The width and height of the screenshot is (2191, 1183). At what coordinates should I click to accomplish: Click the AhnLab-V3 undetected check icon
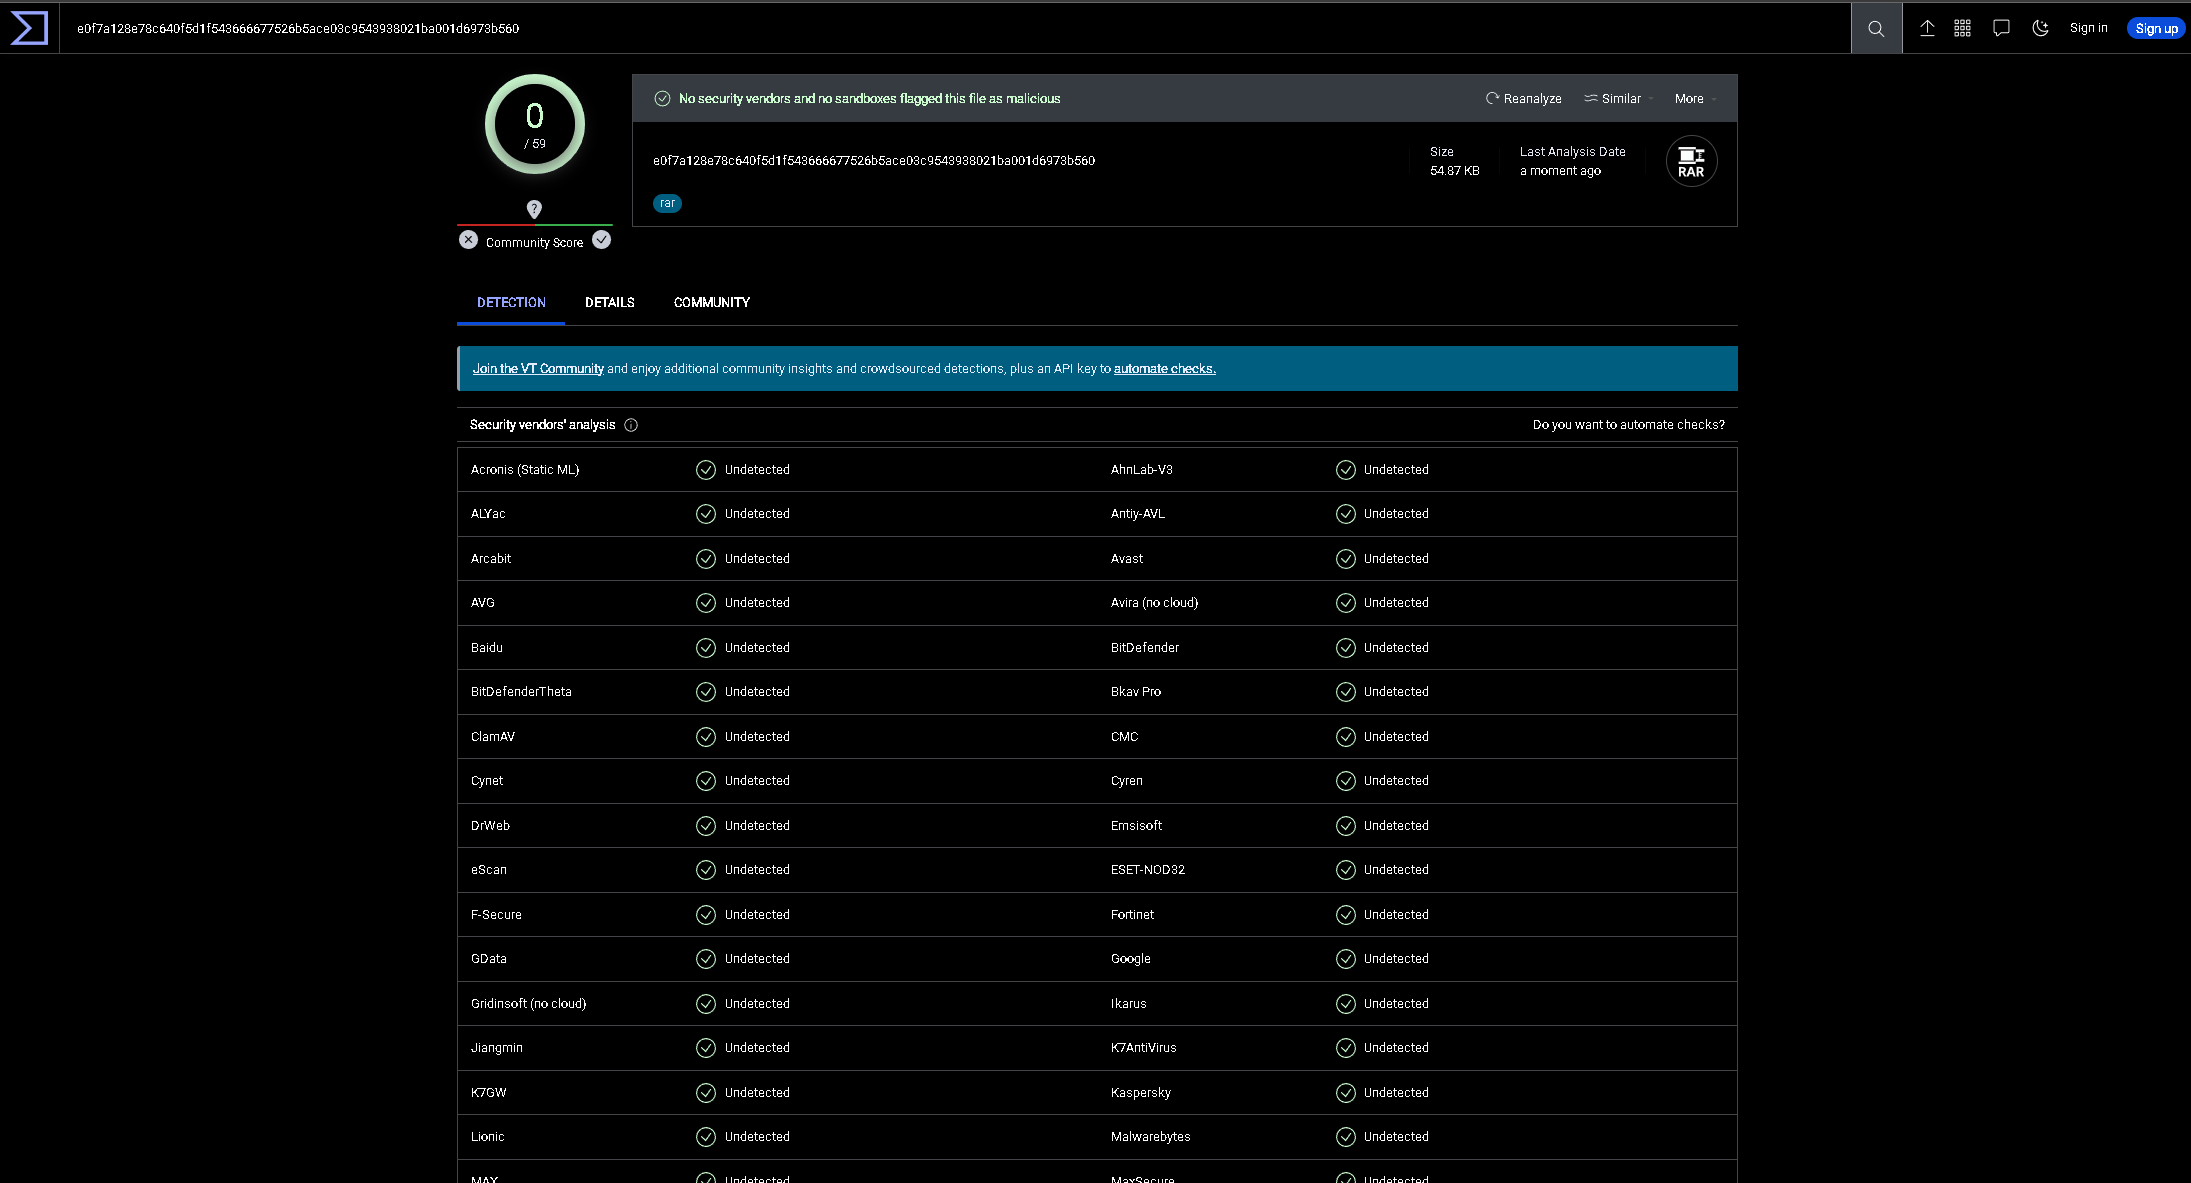[x=1346, y=470]
